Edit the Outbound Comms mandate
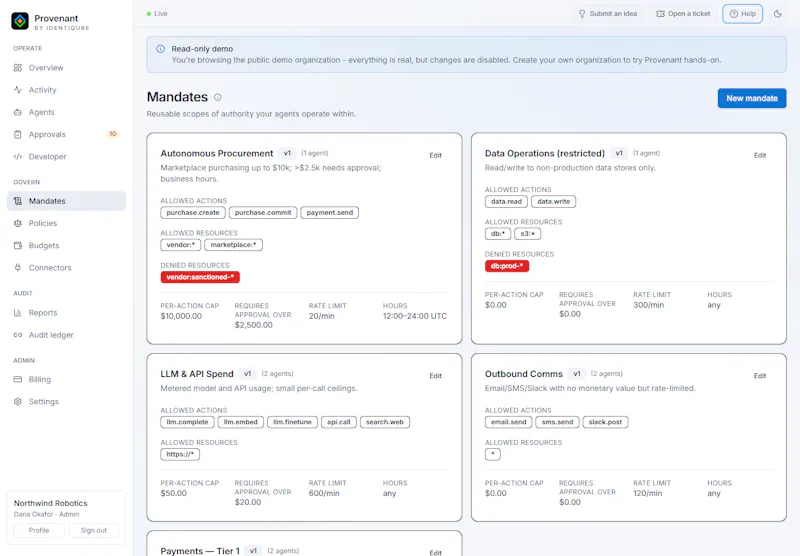This screenshot has height=556, width=800. (760, 376)
